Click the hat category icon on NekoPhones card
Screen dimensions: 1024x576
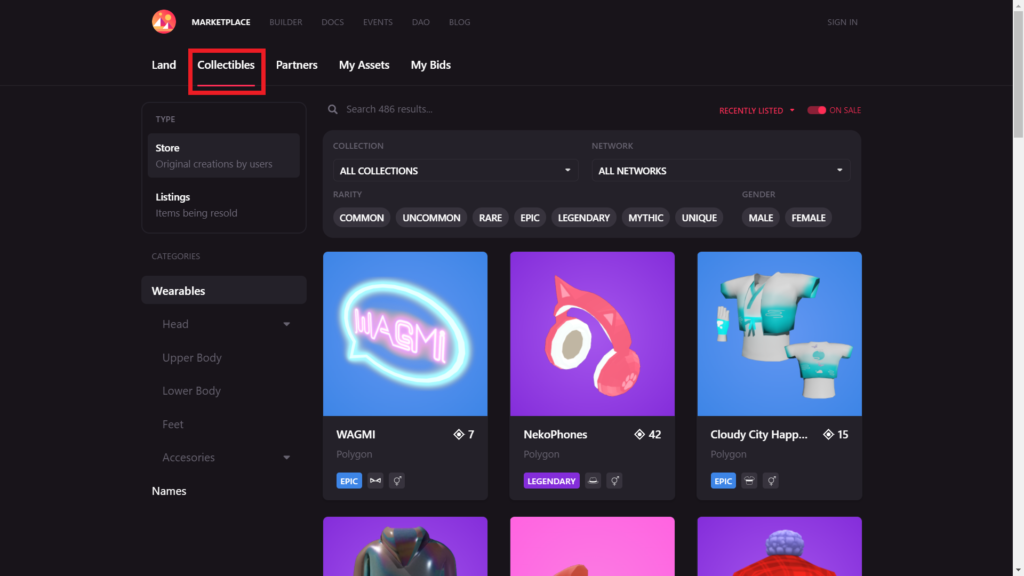click(x=592, y=481)
